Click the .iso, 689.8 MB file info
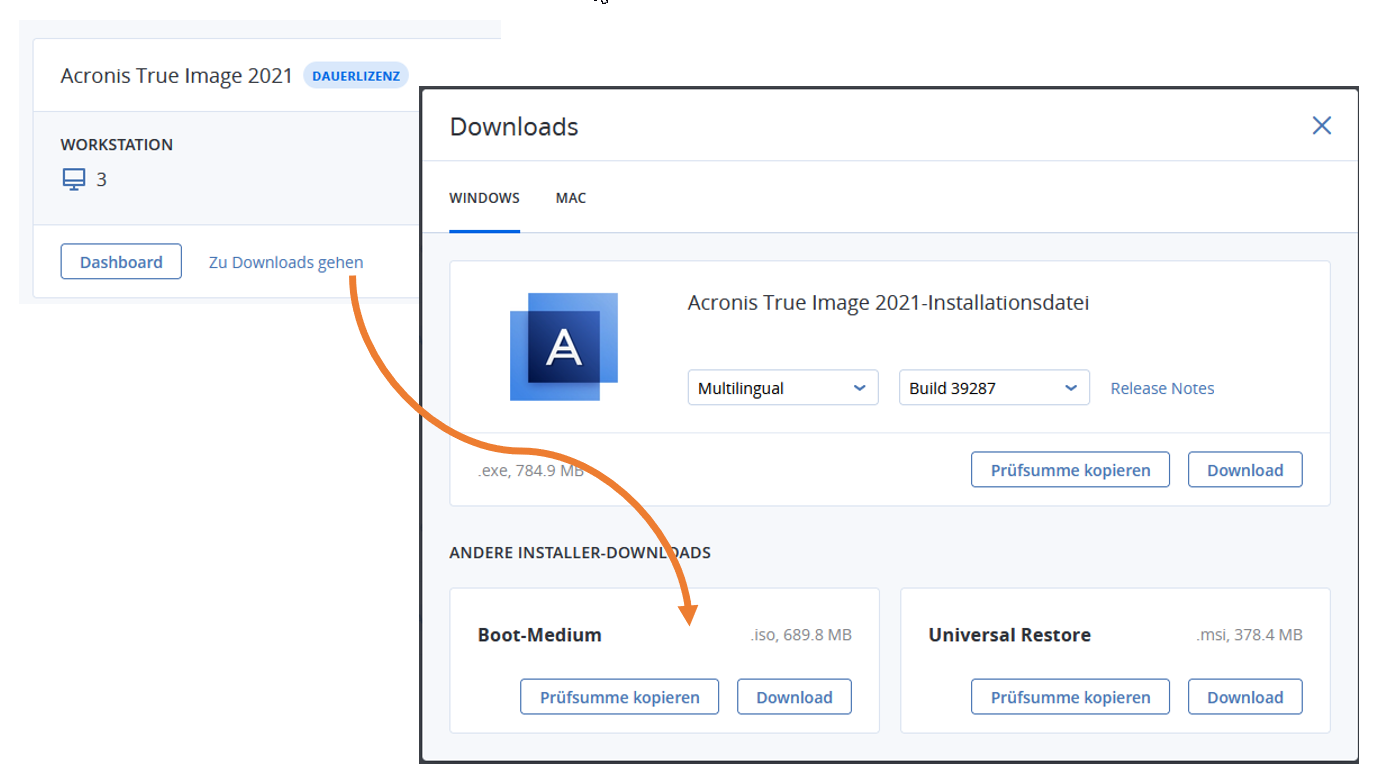The image size is (1379, 770). pos(801,635)
